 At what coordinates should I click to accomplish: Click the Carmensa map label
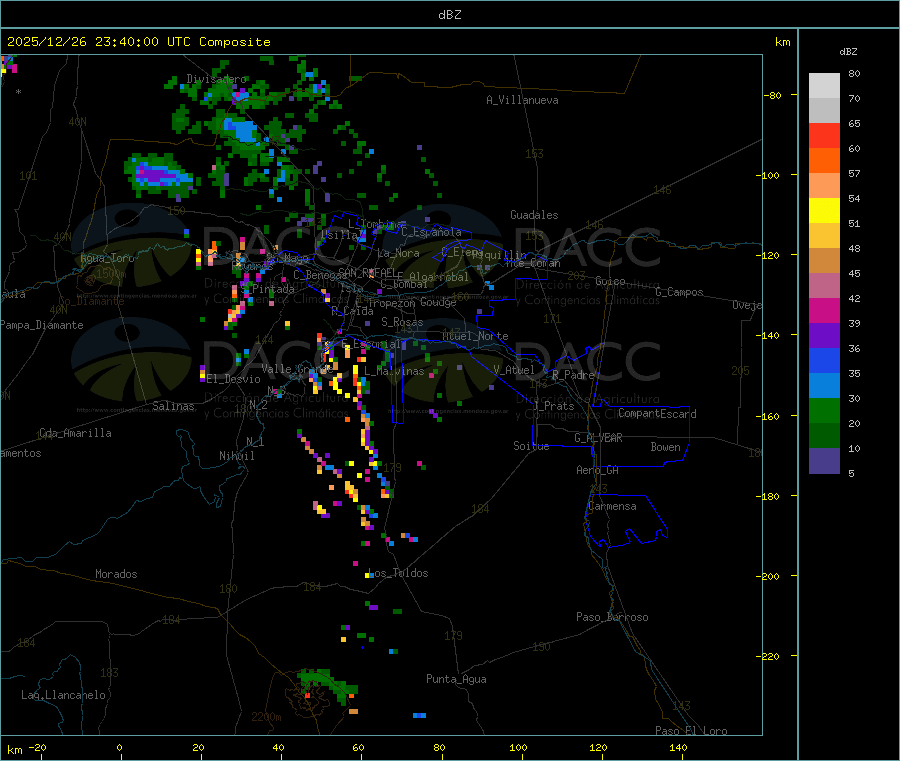click(x=612, y=507)
